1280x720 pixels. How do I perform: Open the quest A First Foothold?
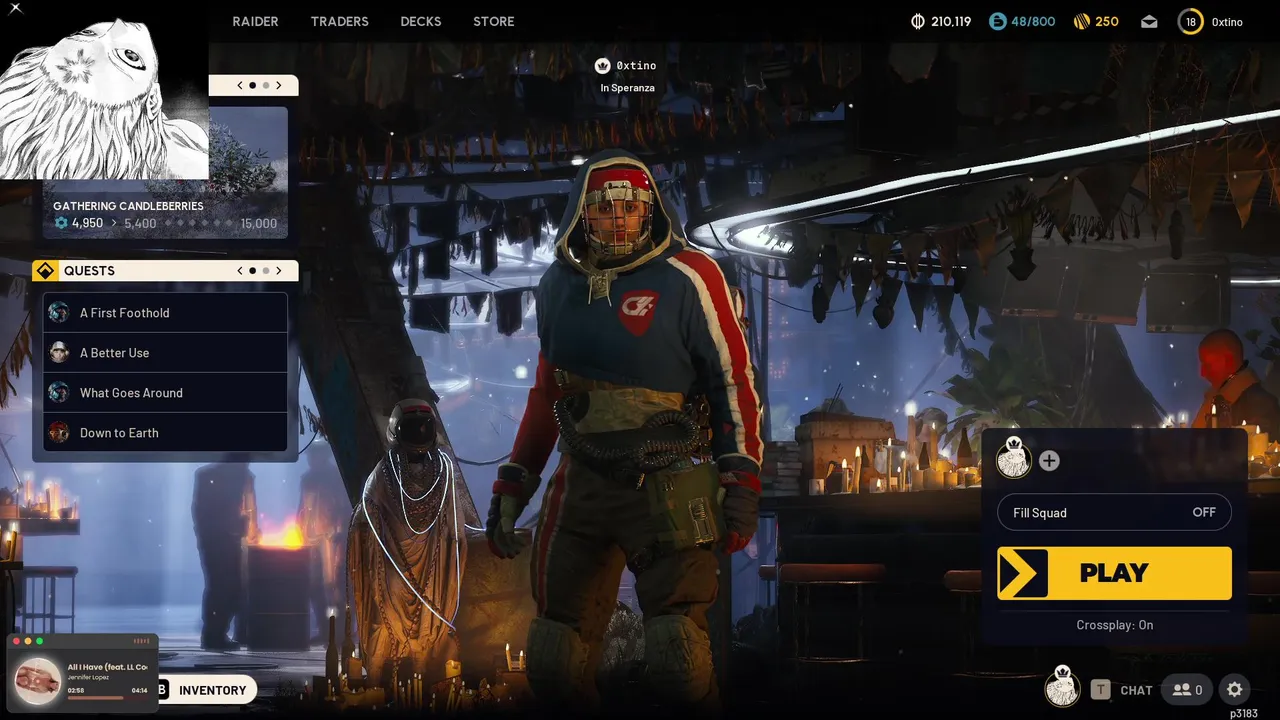click(x=166, y=313)
